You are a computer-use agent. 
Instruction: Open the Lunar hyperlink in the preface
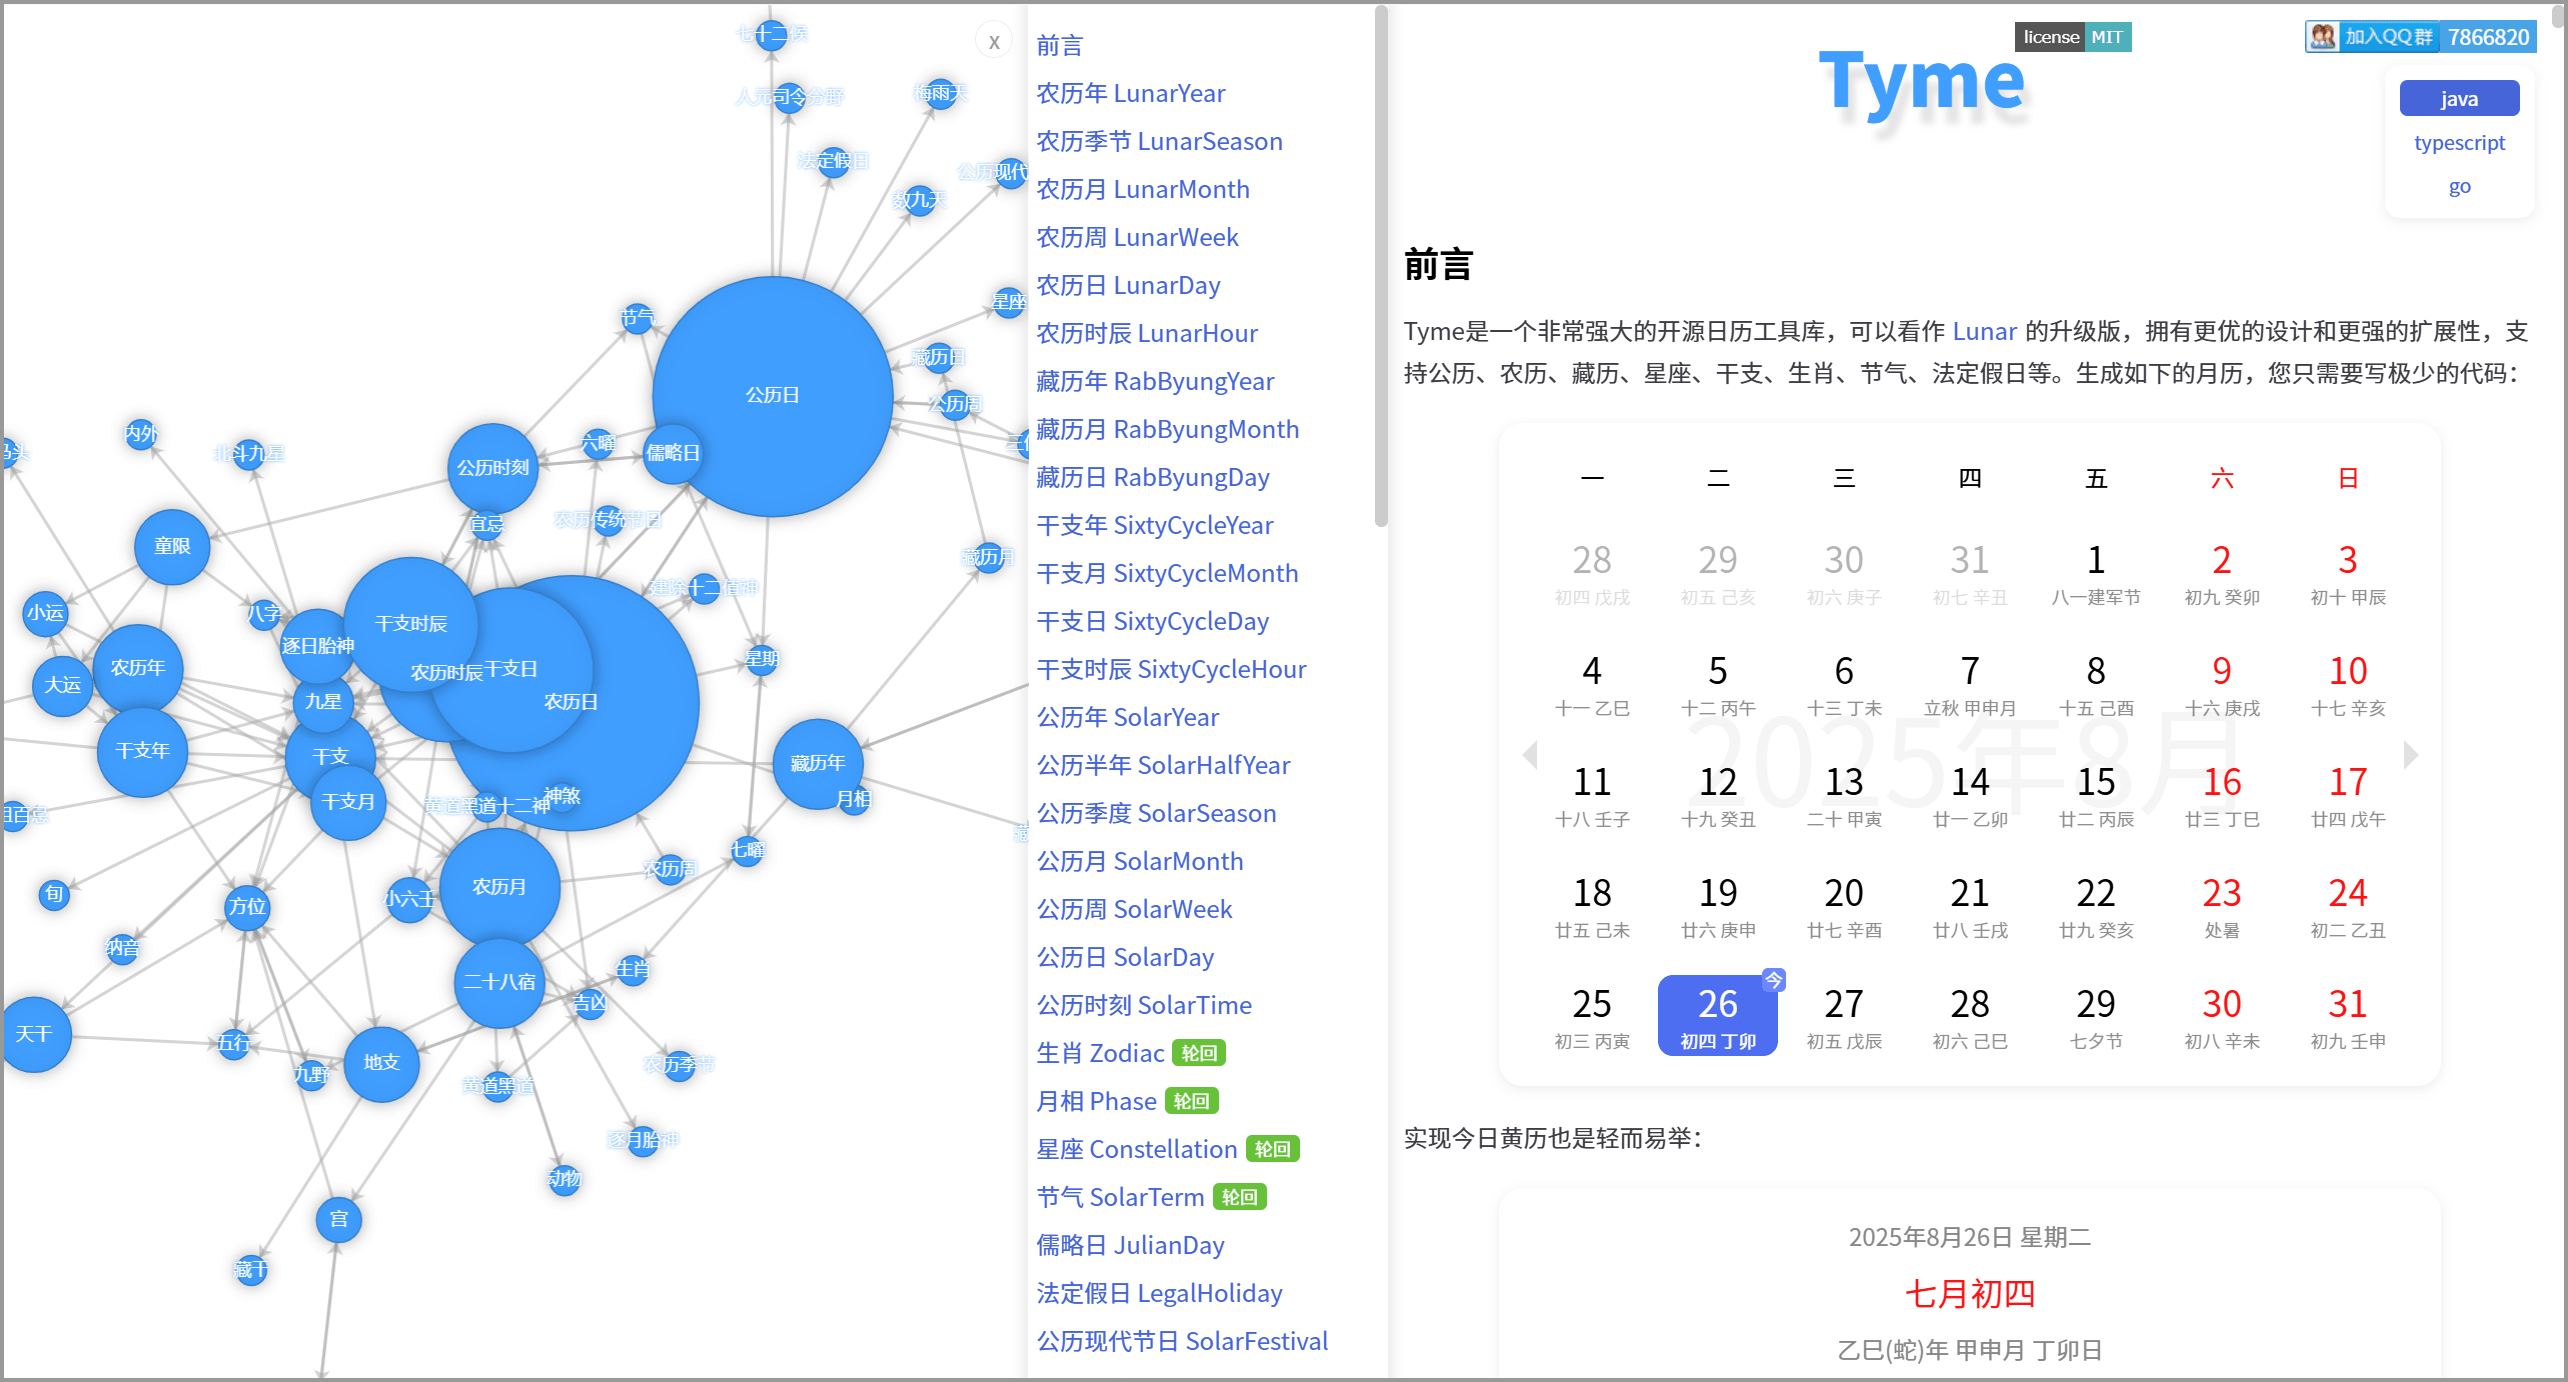tap(1983, 331)
